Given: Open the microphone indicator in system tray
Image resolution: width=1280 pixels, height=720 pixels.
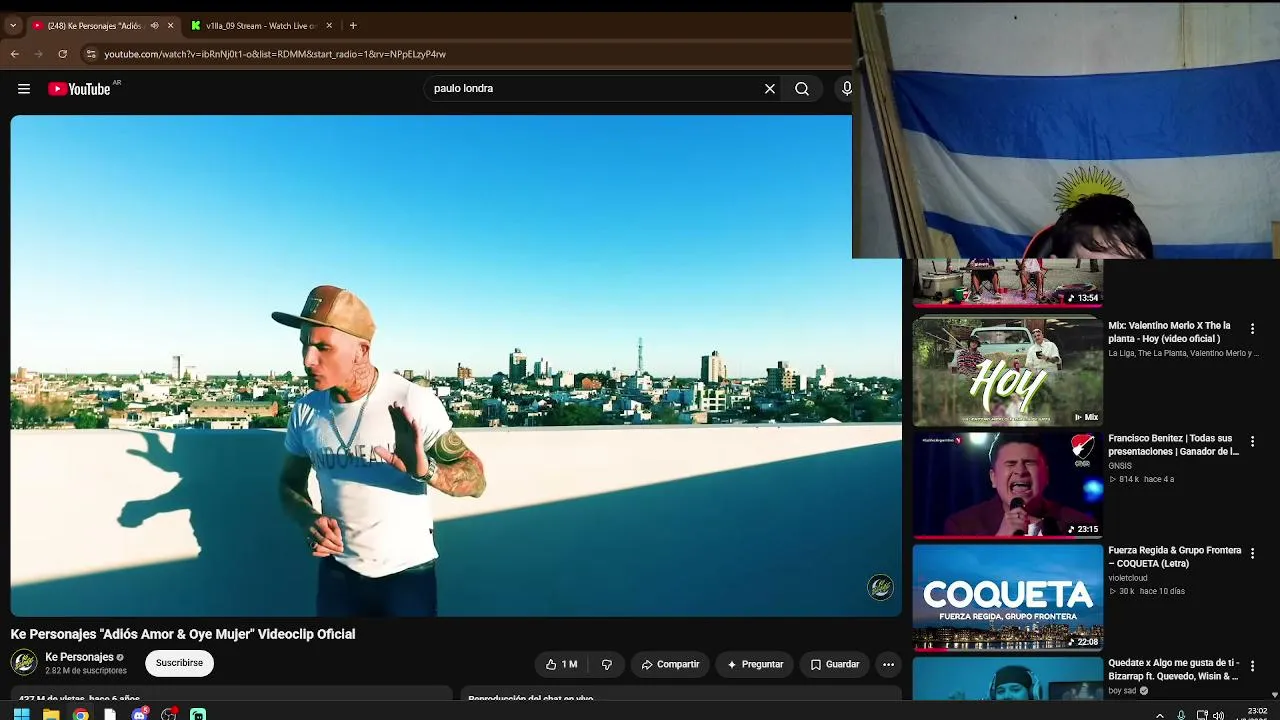Looking at the screenshot, I should click(x=1181, y=715).
